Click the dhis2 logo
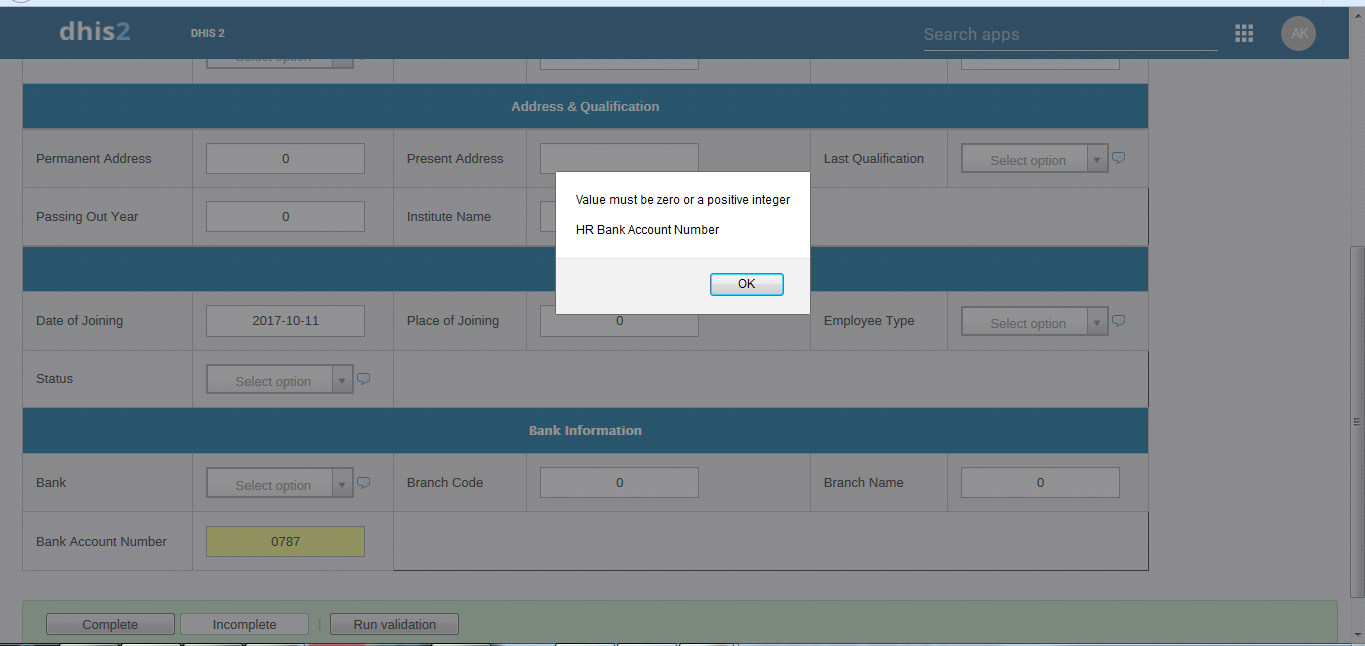The width and height of the screenshot is (1365, 646). (95, 32)
